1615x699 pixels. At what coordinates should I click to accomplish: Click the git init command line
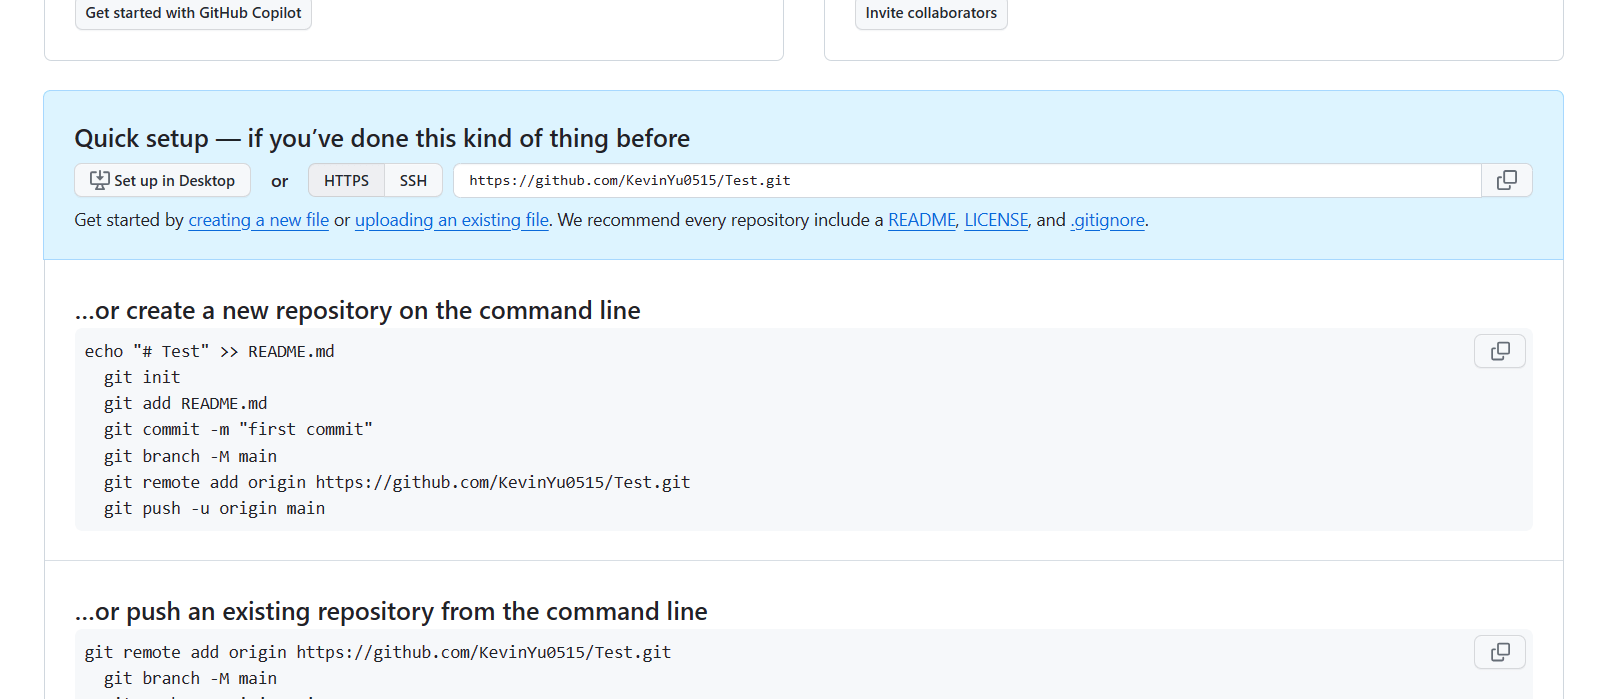click(142, 377)
